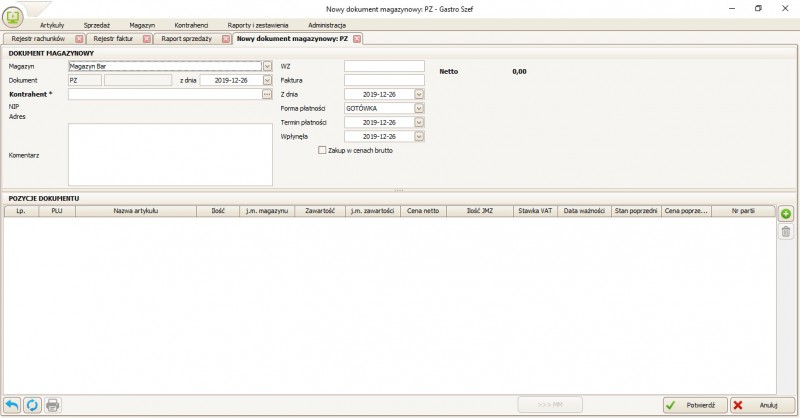Close the Rejestr rachunków tab

coord(72,39)
